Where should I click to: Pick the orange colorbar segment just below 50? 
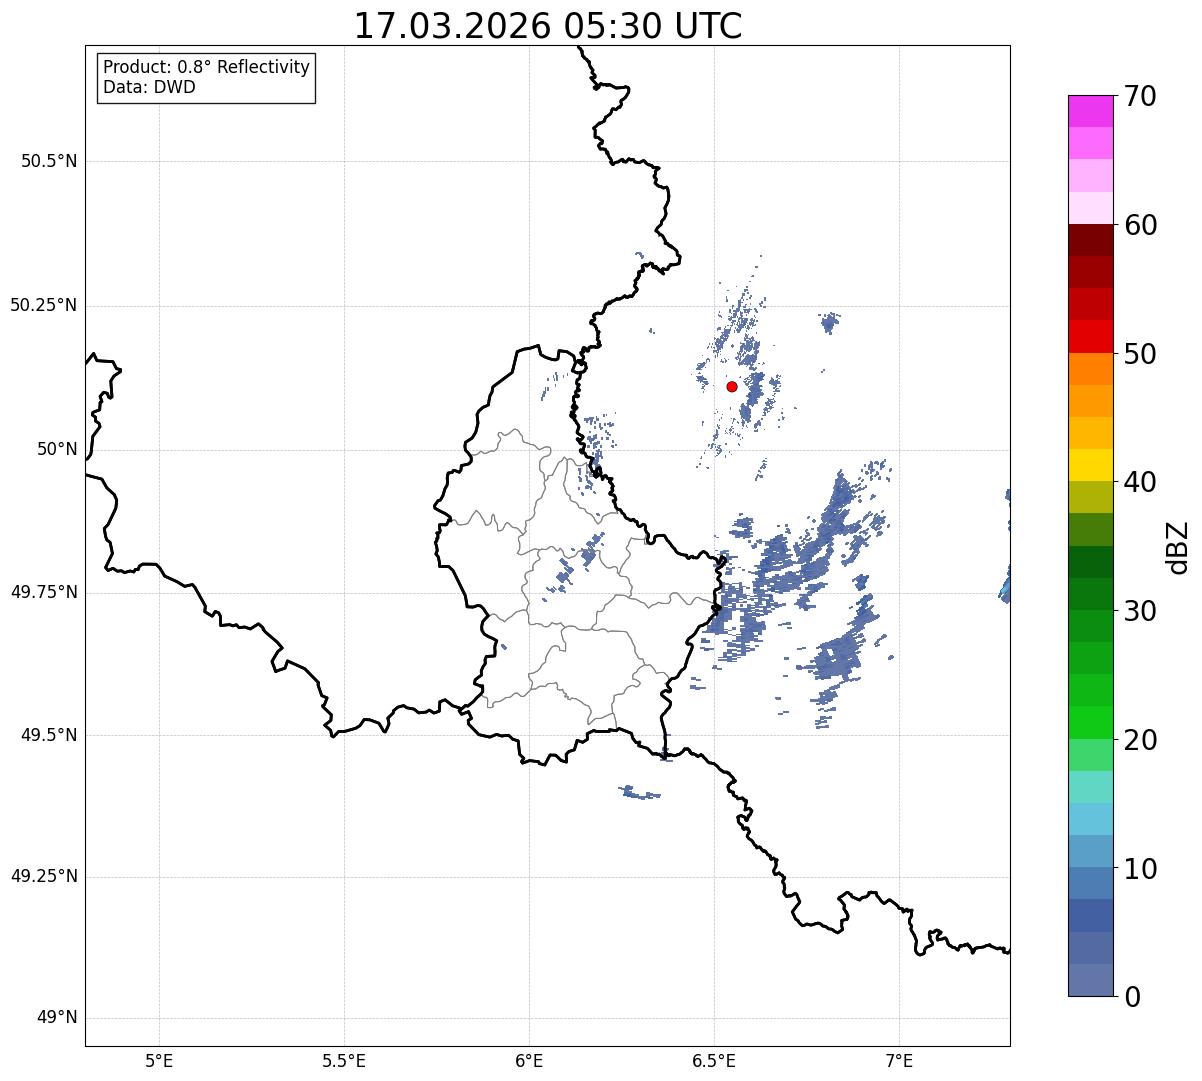click(1091, 369)
